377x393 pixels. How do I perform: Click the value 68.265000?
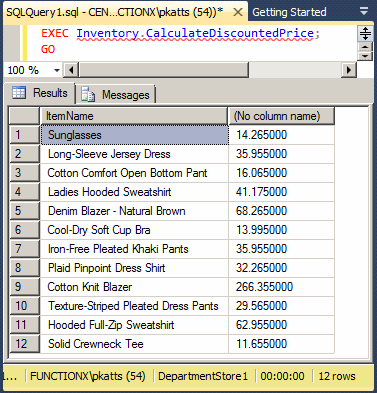(262, 211)
